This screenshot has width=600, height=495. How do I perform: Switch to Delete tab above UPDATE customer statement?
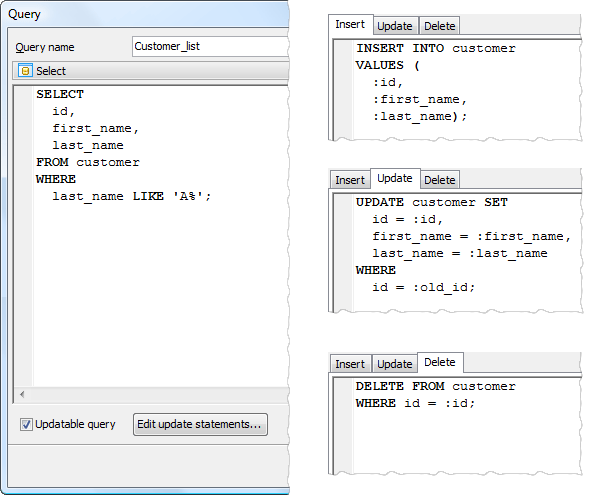[x=439, y=180]
